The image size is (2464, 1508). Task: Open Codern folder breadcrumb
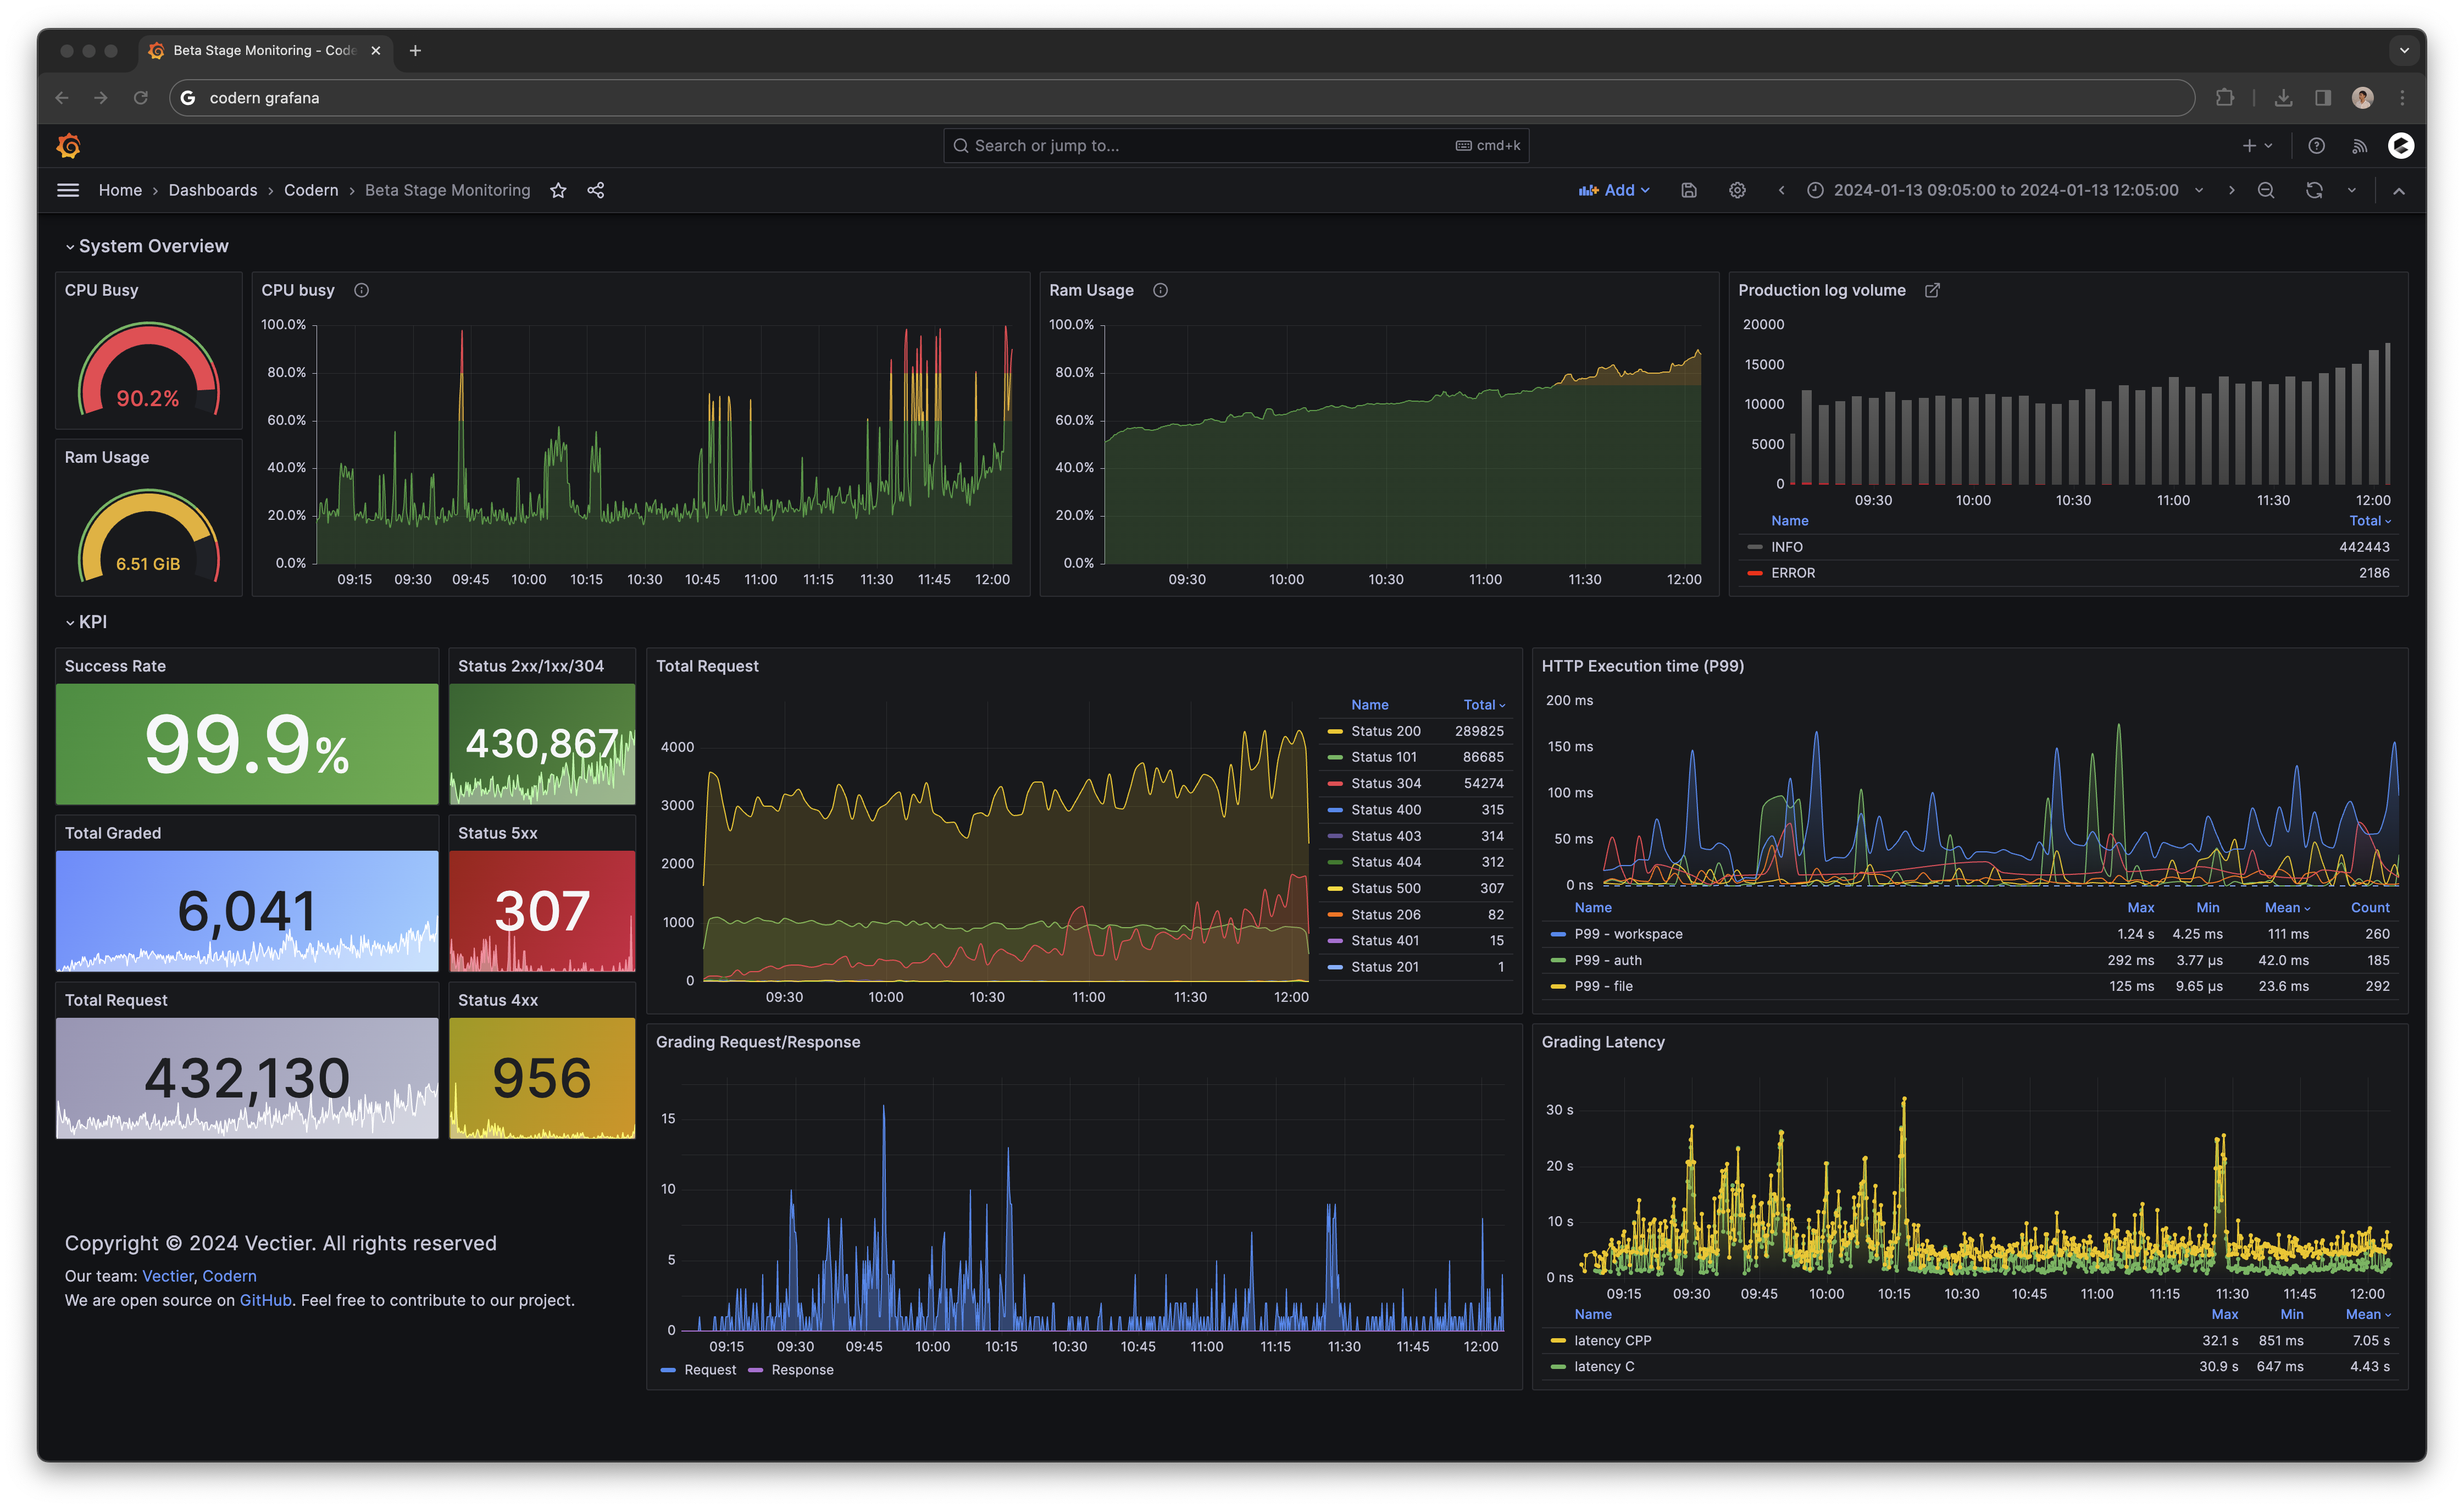[x=311, y=190]
